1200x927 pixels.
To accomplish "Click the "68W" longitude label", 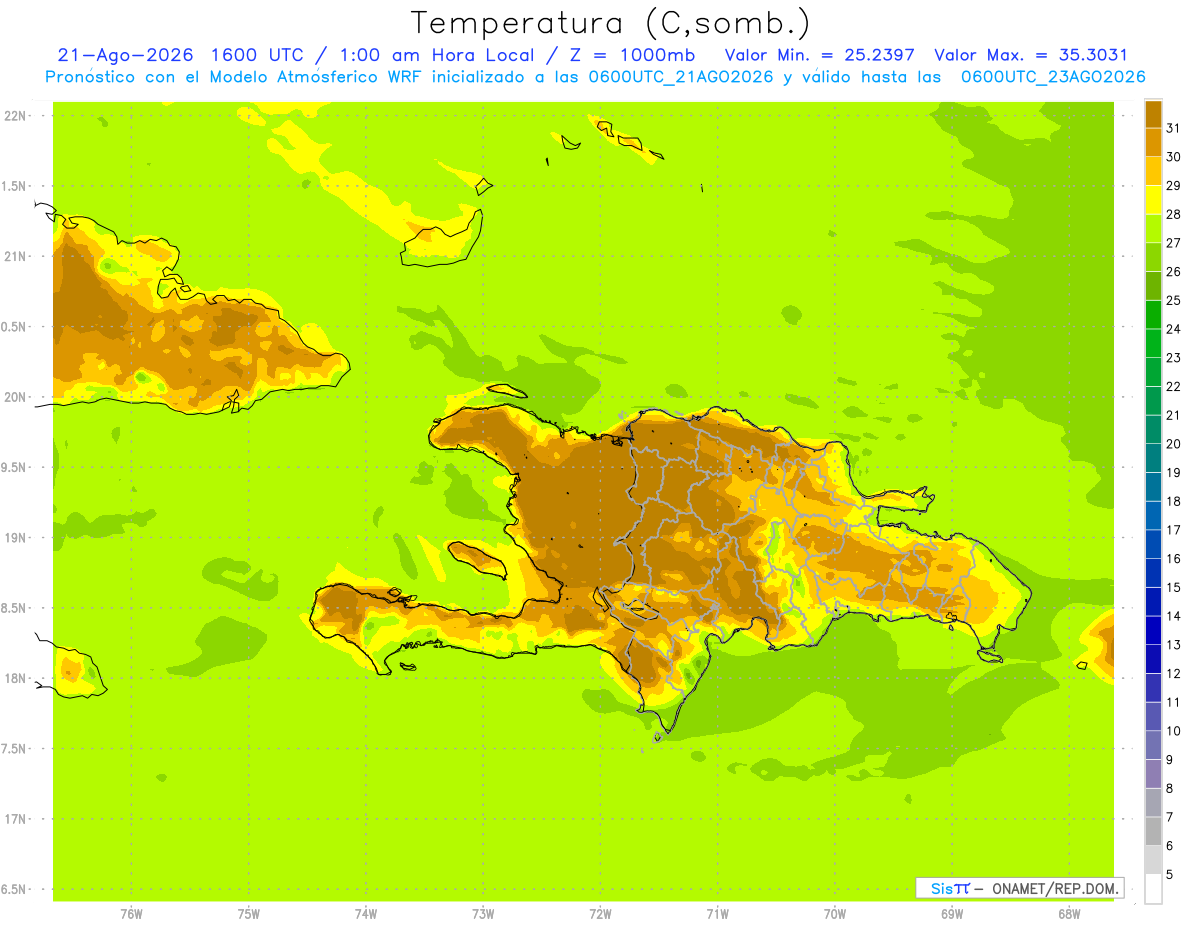I will coord(1069,913).
